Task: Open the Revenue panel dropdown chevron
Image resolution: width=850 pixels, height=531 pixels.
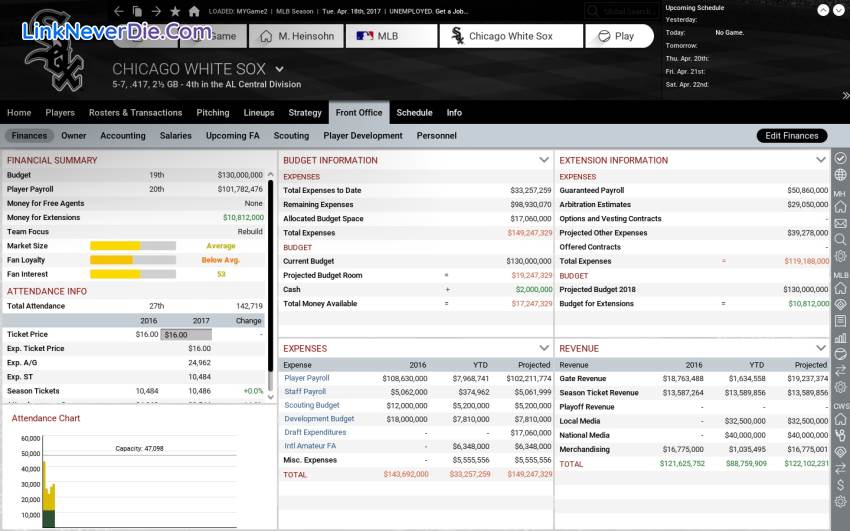Action: pyautogui.click(x=820, y=348)
